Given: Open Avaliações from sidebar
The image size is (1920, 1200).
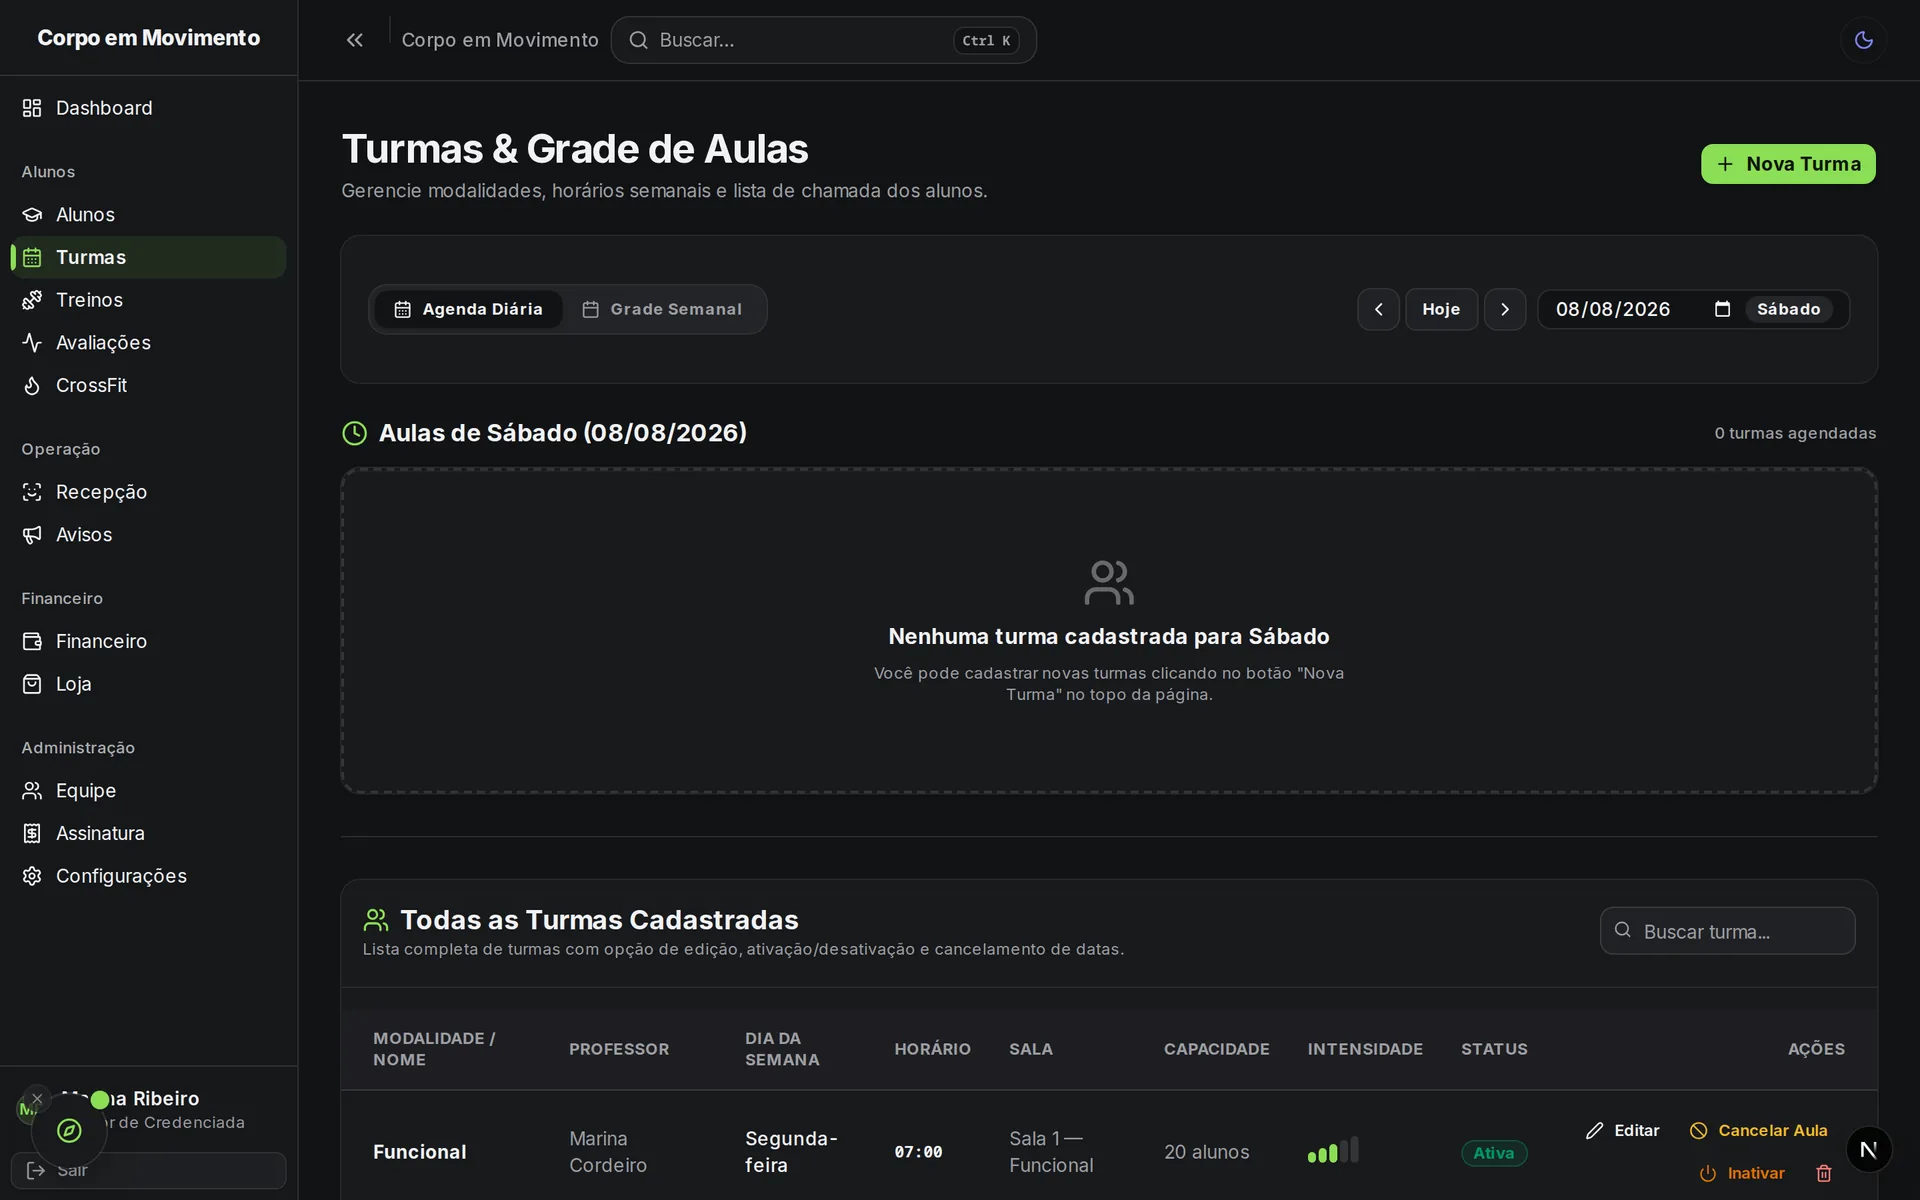Looking at the screenshot, I should click(x=148, y=343).
